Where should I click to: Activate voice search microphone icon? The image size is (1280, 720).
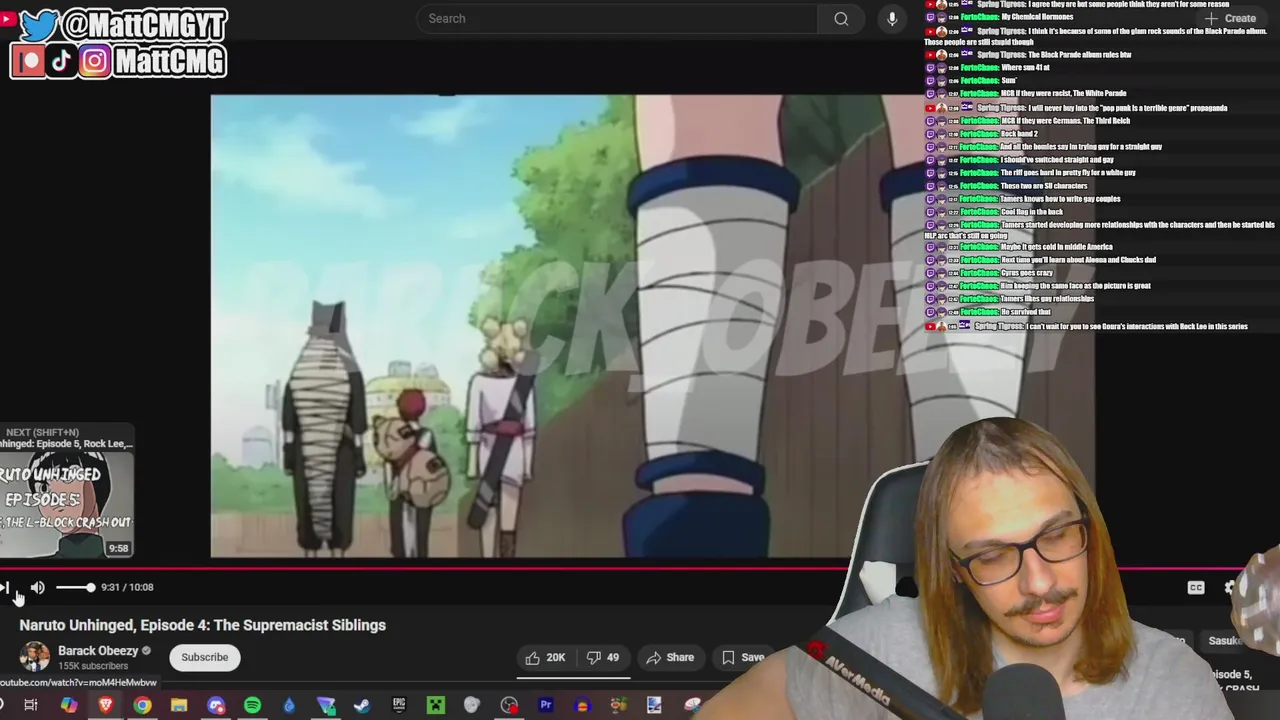tap(892, 19)
